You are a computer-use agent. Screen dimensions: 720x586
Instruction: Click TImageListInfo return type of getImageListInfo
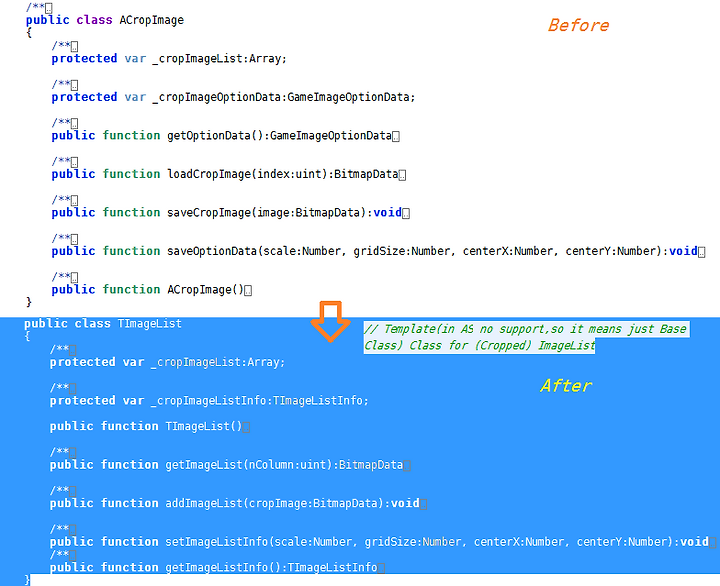pyautogui.click(x=332, y=568)
